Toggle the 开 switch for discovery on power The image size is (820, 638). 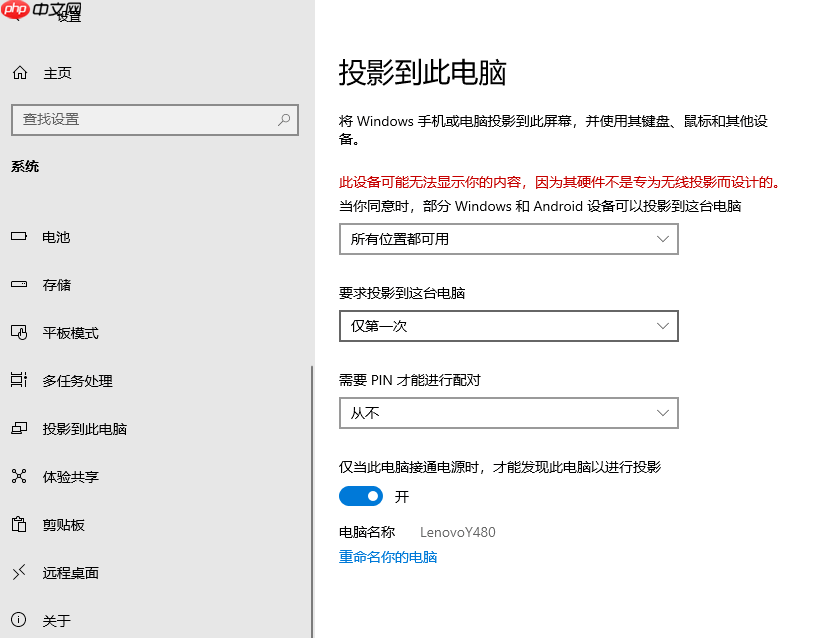[360, 496]
